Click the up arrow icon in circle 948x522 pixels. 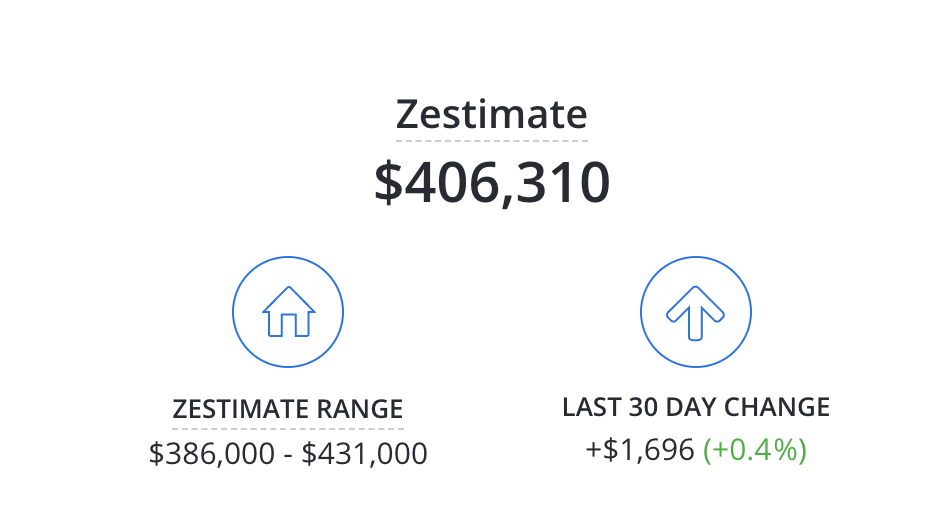pos(695,311)
